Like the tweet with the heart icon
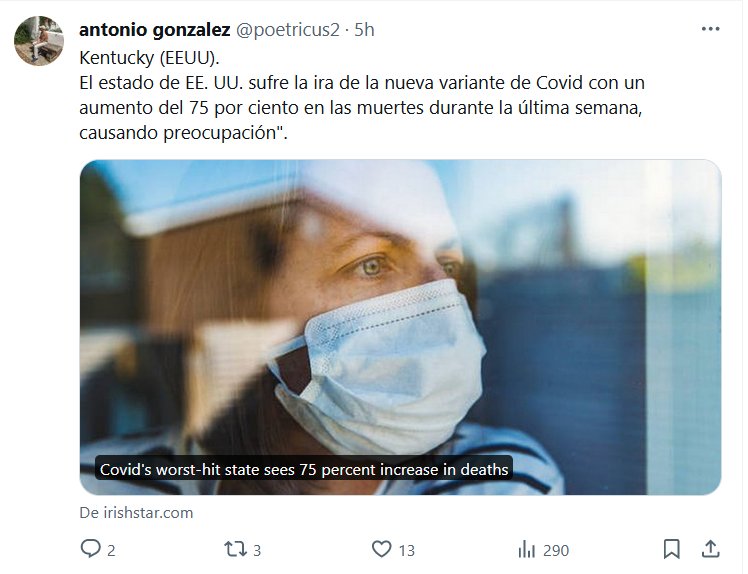The height and width of the screenshot is (574, 748). (x=382, y=549)
